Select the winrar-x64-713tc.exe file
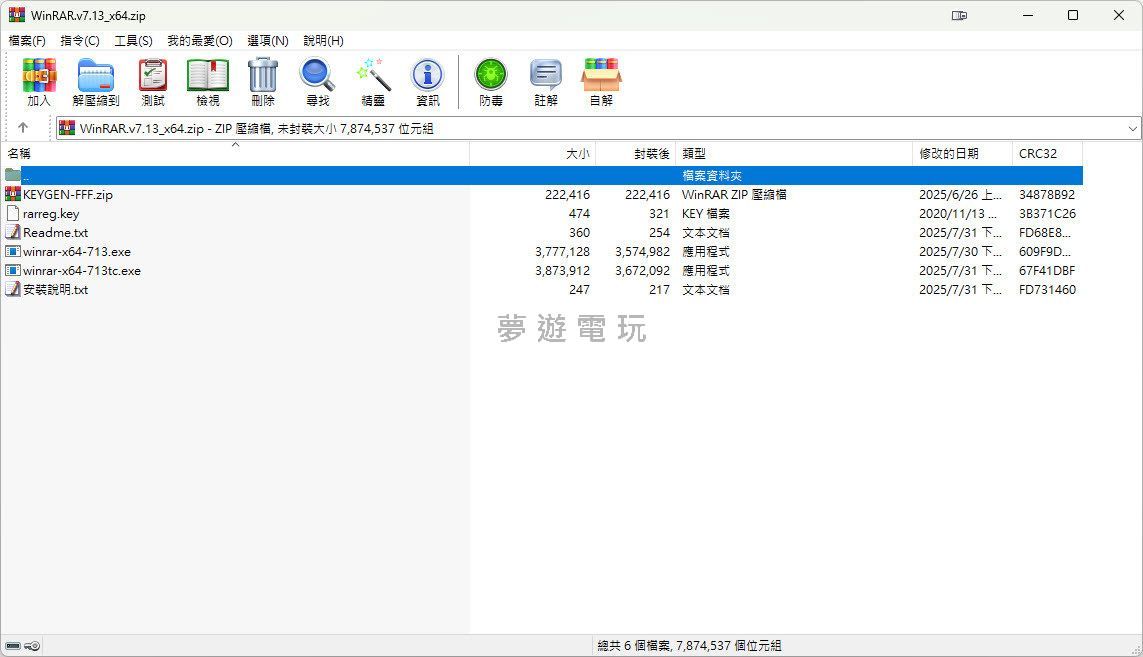 82,271
